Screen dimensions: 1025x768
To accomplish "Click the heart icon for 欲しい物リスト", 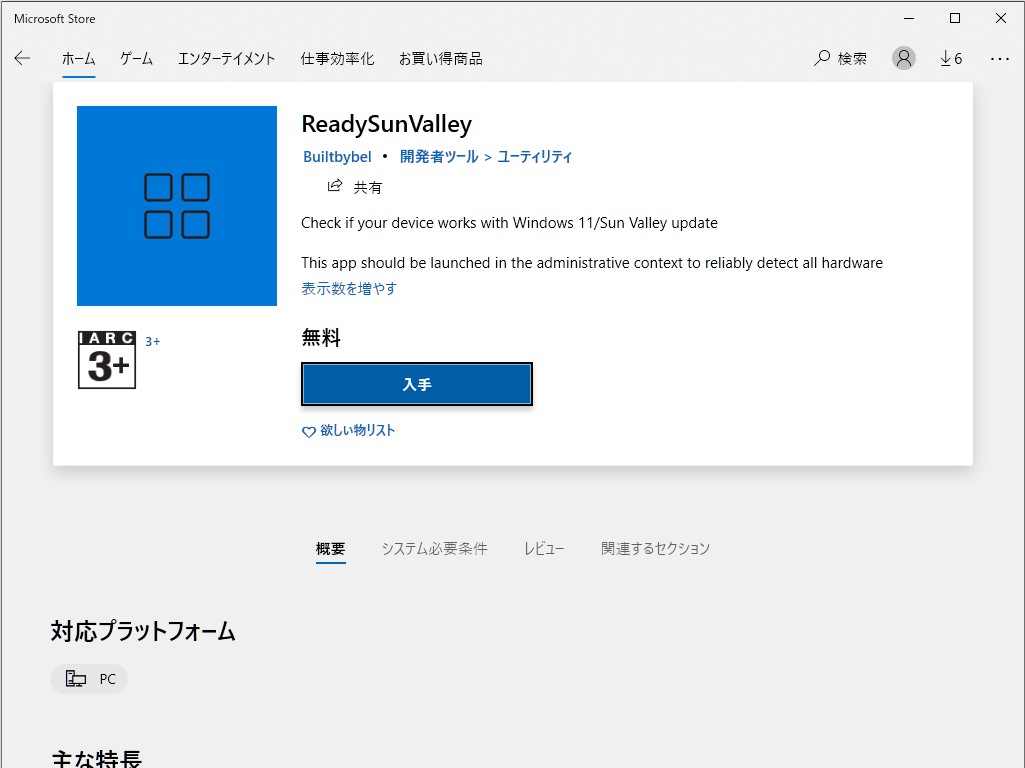I will coord(309,431).
